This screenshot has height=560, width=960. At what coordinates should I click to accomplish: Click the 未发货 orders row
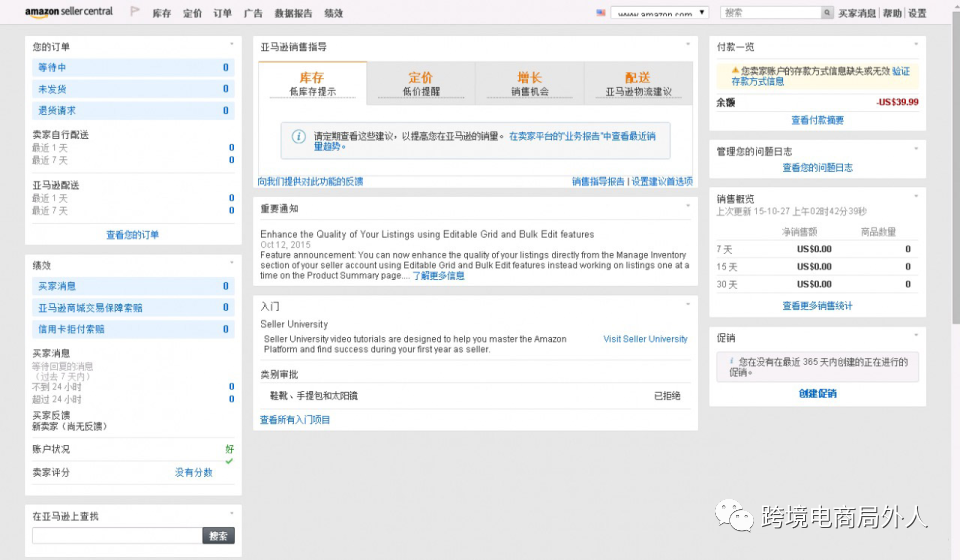coord(133,89)
